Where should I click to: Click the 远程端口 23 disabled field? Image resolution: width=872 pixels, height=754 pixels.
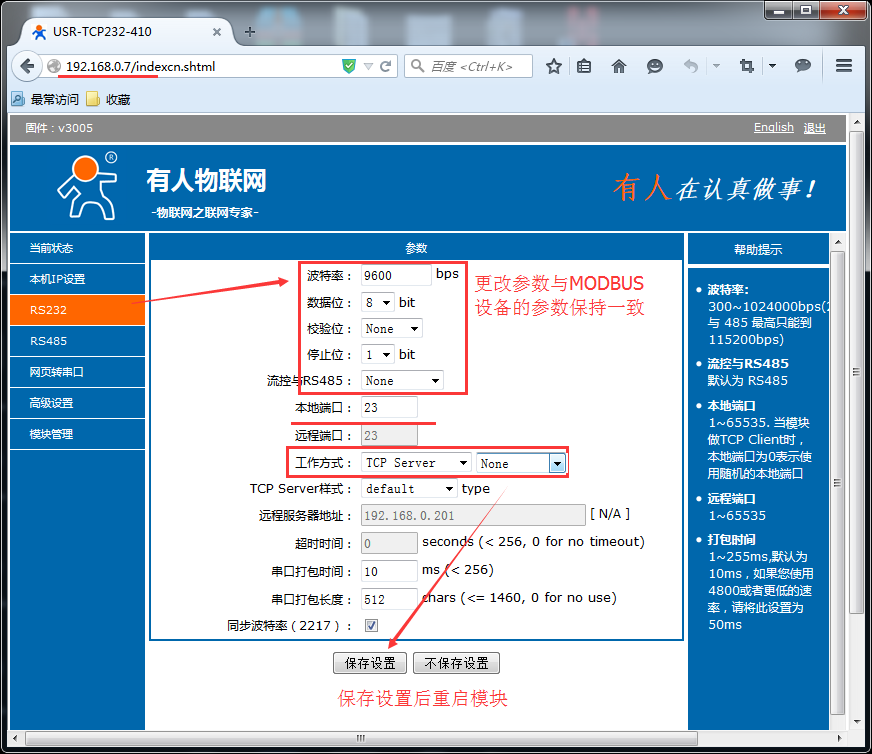[389, 435]
